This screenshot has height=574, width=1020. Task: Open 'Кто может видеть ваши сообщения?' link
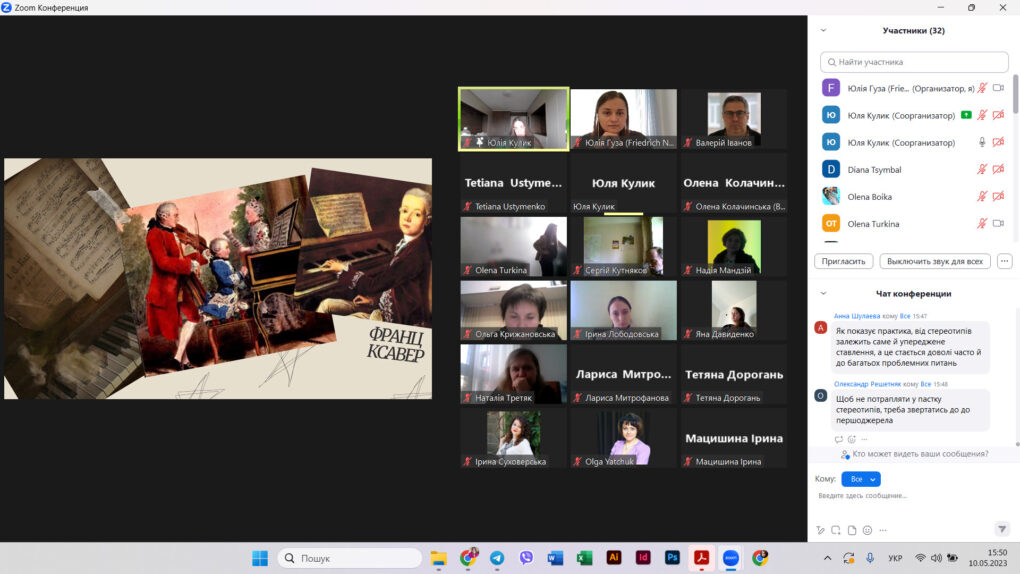(920, 454)
